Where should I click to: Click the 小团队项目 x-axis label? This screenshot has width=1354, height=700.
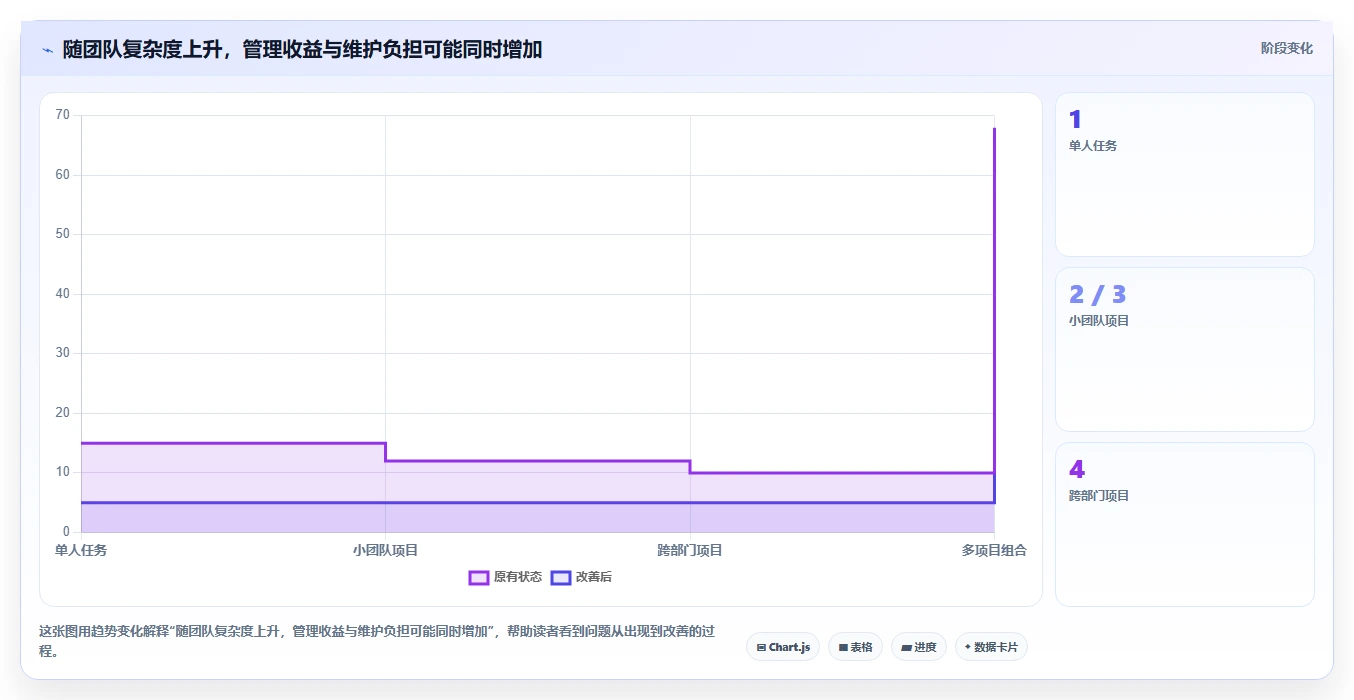point(385,550)
